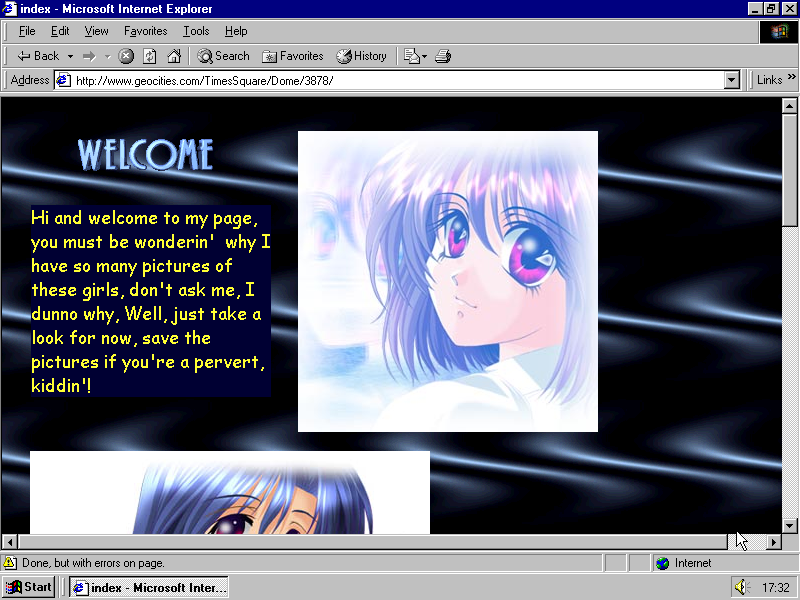Image resolution: width=800 pixels, height=600 pixels.
Task: Open the Help menu
Action: pyautogui.click(x=236, y=31)
